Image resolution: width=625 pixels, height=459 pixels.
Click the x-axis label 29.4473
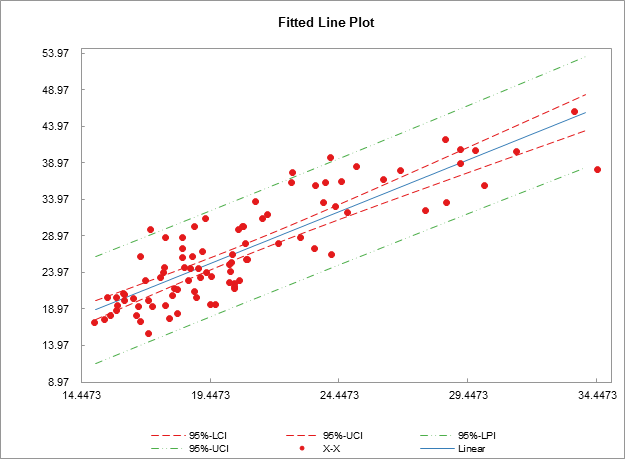pos(468,395)
